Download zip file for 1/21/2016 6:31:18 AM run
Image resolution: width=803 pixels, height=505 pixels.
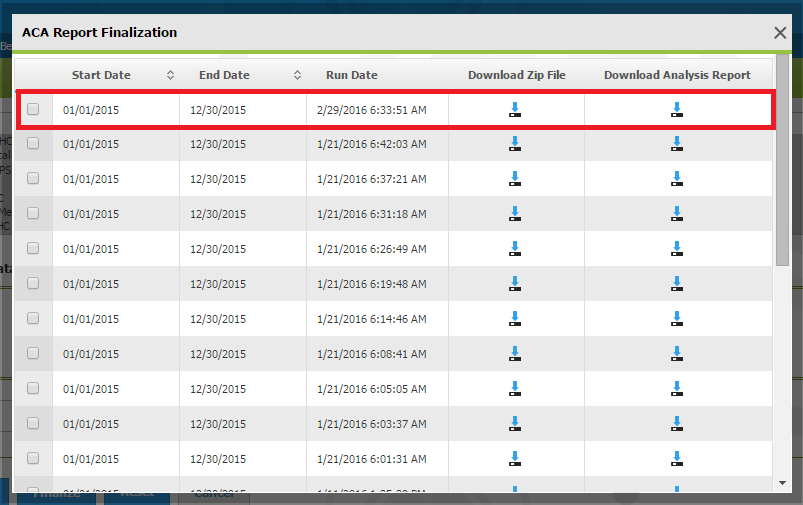pos(515,213)
